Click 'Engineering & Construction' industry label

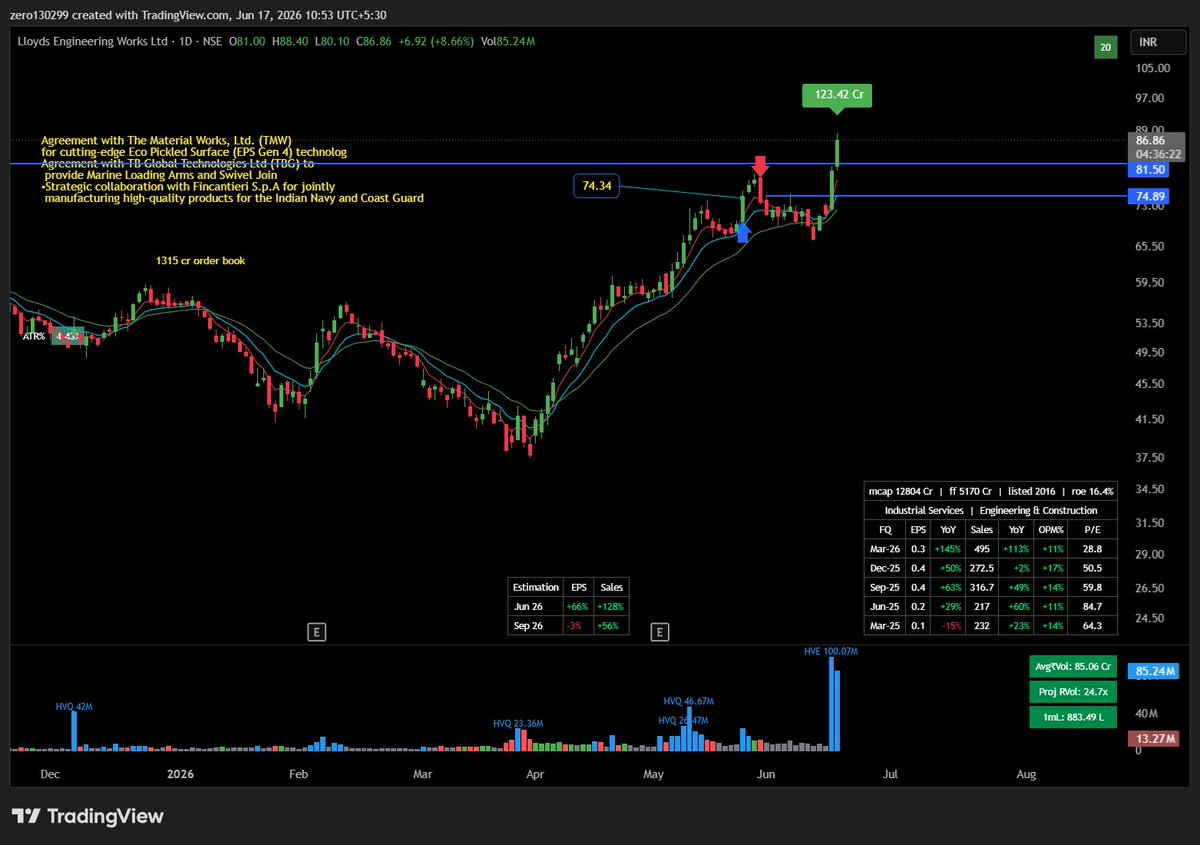click(x=1040, y=510)
